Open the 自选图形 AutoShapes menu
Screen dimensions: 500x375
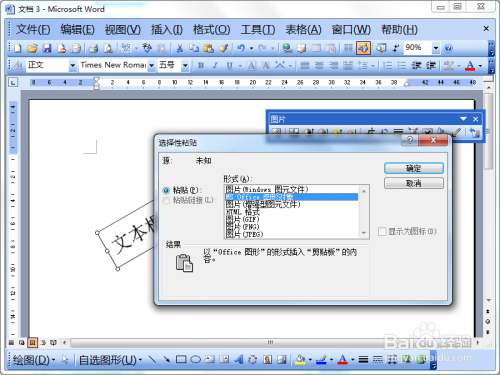(x=110, y=360)
